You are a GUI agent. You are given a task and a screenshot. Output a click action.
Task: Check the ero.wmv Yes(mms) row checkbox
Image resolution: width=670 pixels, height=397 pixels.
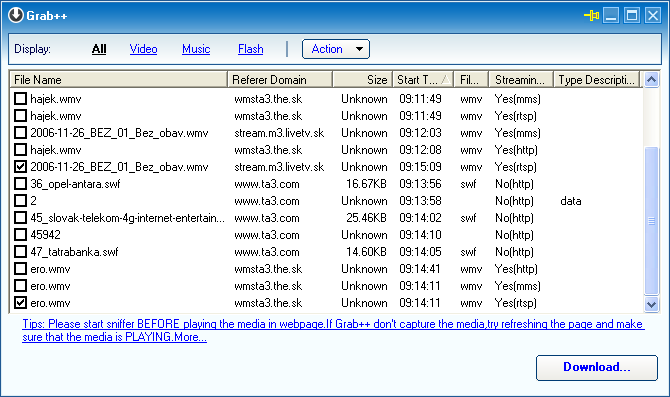[x=20, y=286]
